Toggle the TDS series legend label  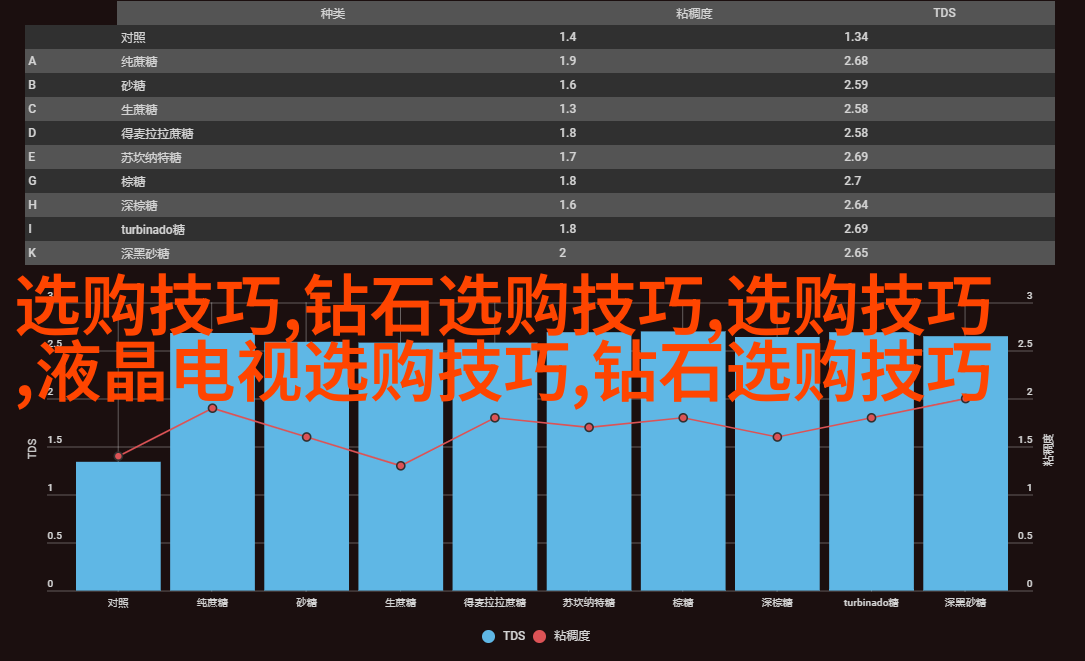513,636
